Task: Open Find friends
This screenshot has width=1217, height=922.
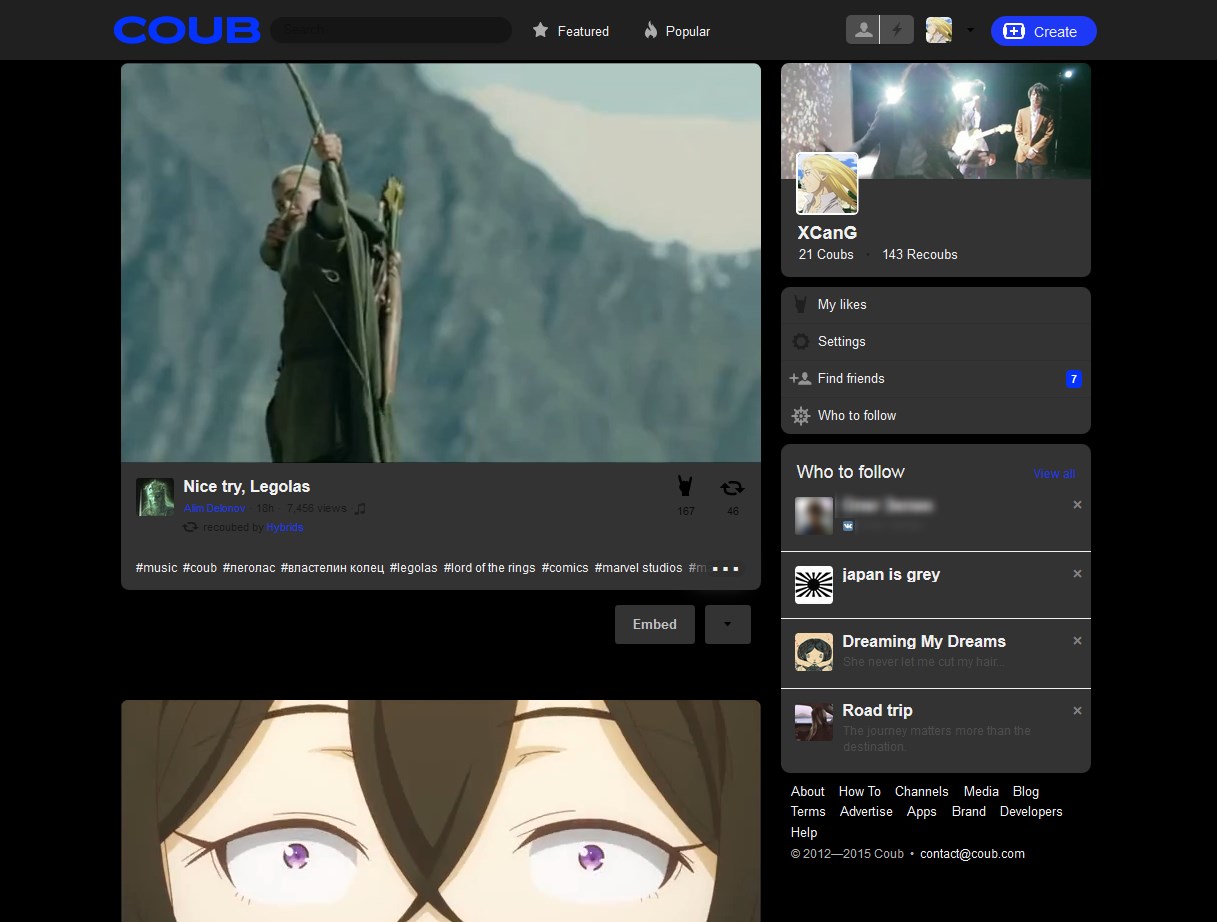Action: 935,379
